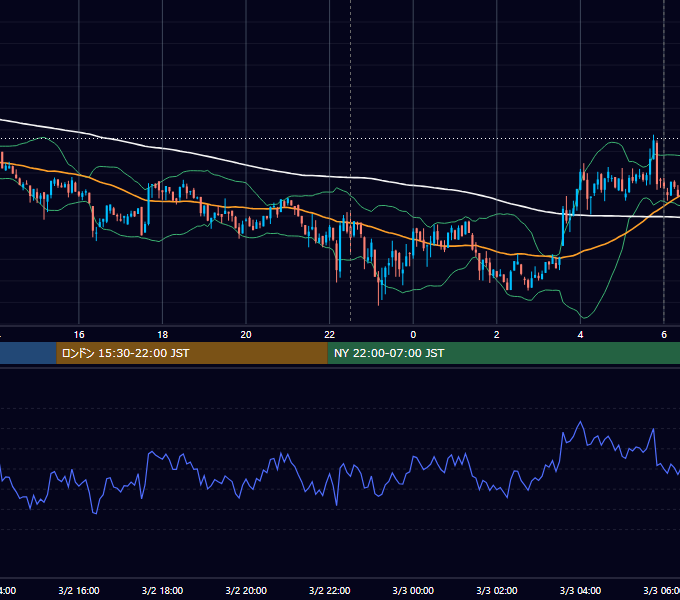Screen dimensions: 680x600
Task: Click hour label 18 on chart axis
Action: click(x=163, y=335)
